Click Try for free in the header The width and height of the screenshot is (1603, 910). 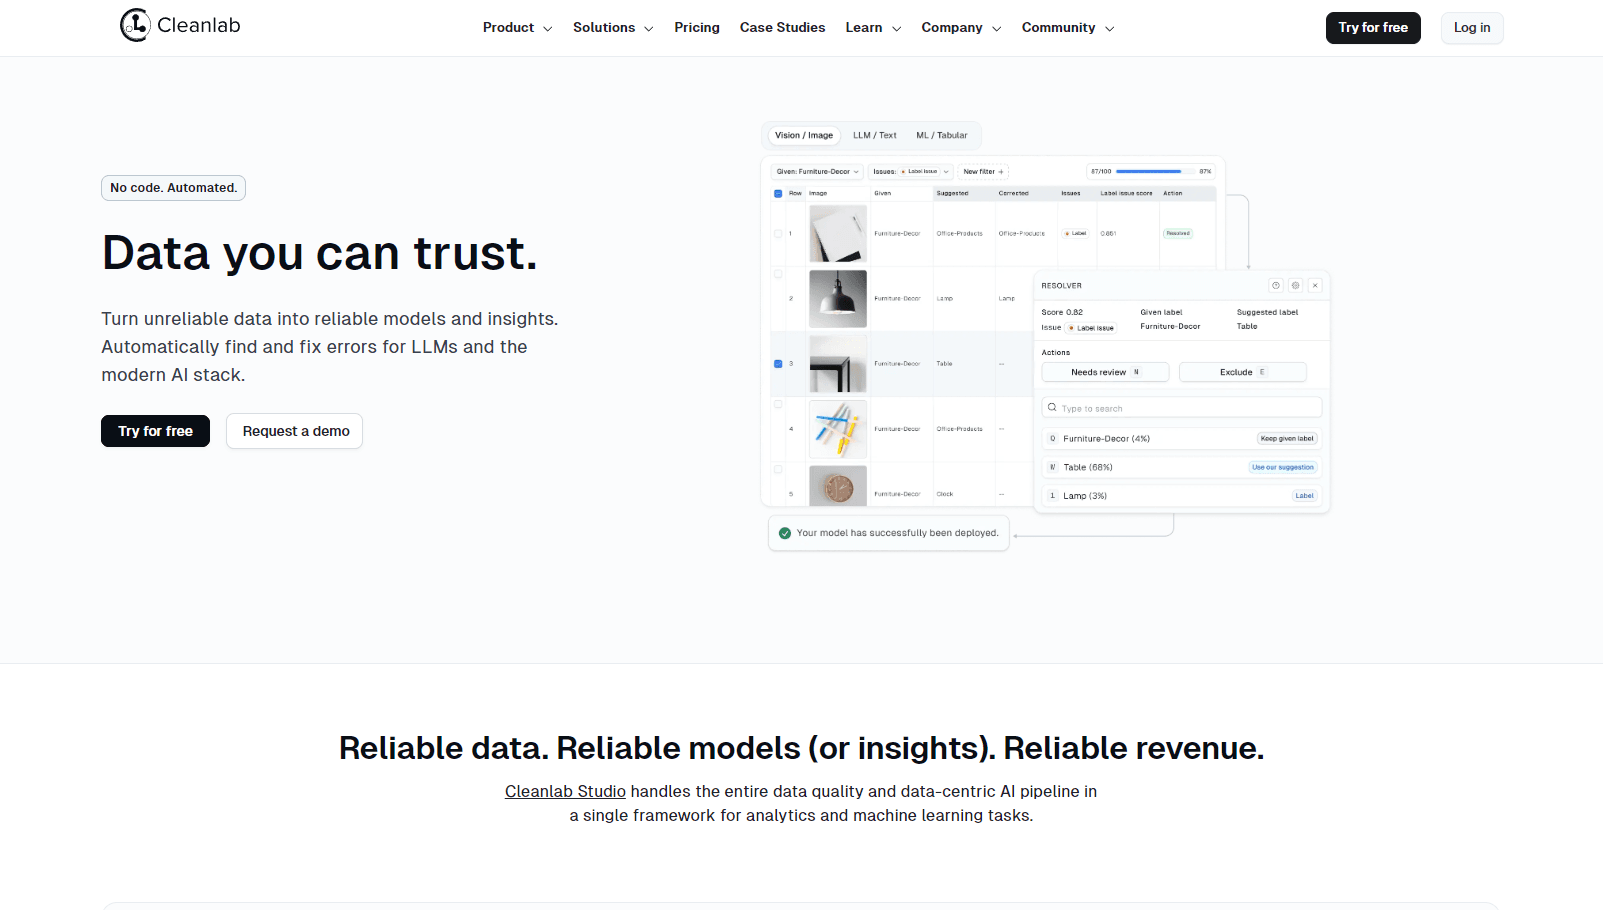tap(1373, 28)
